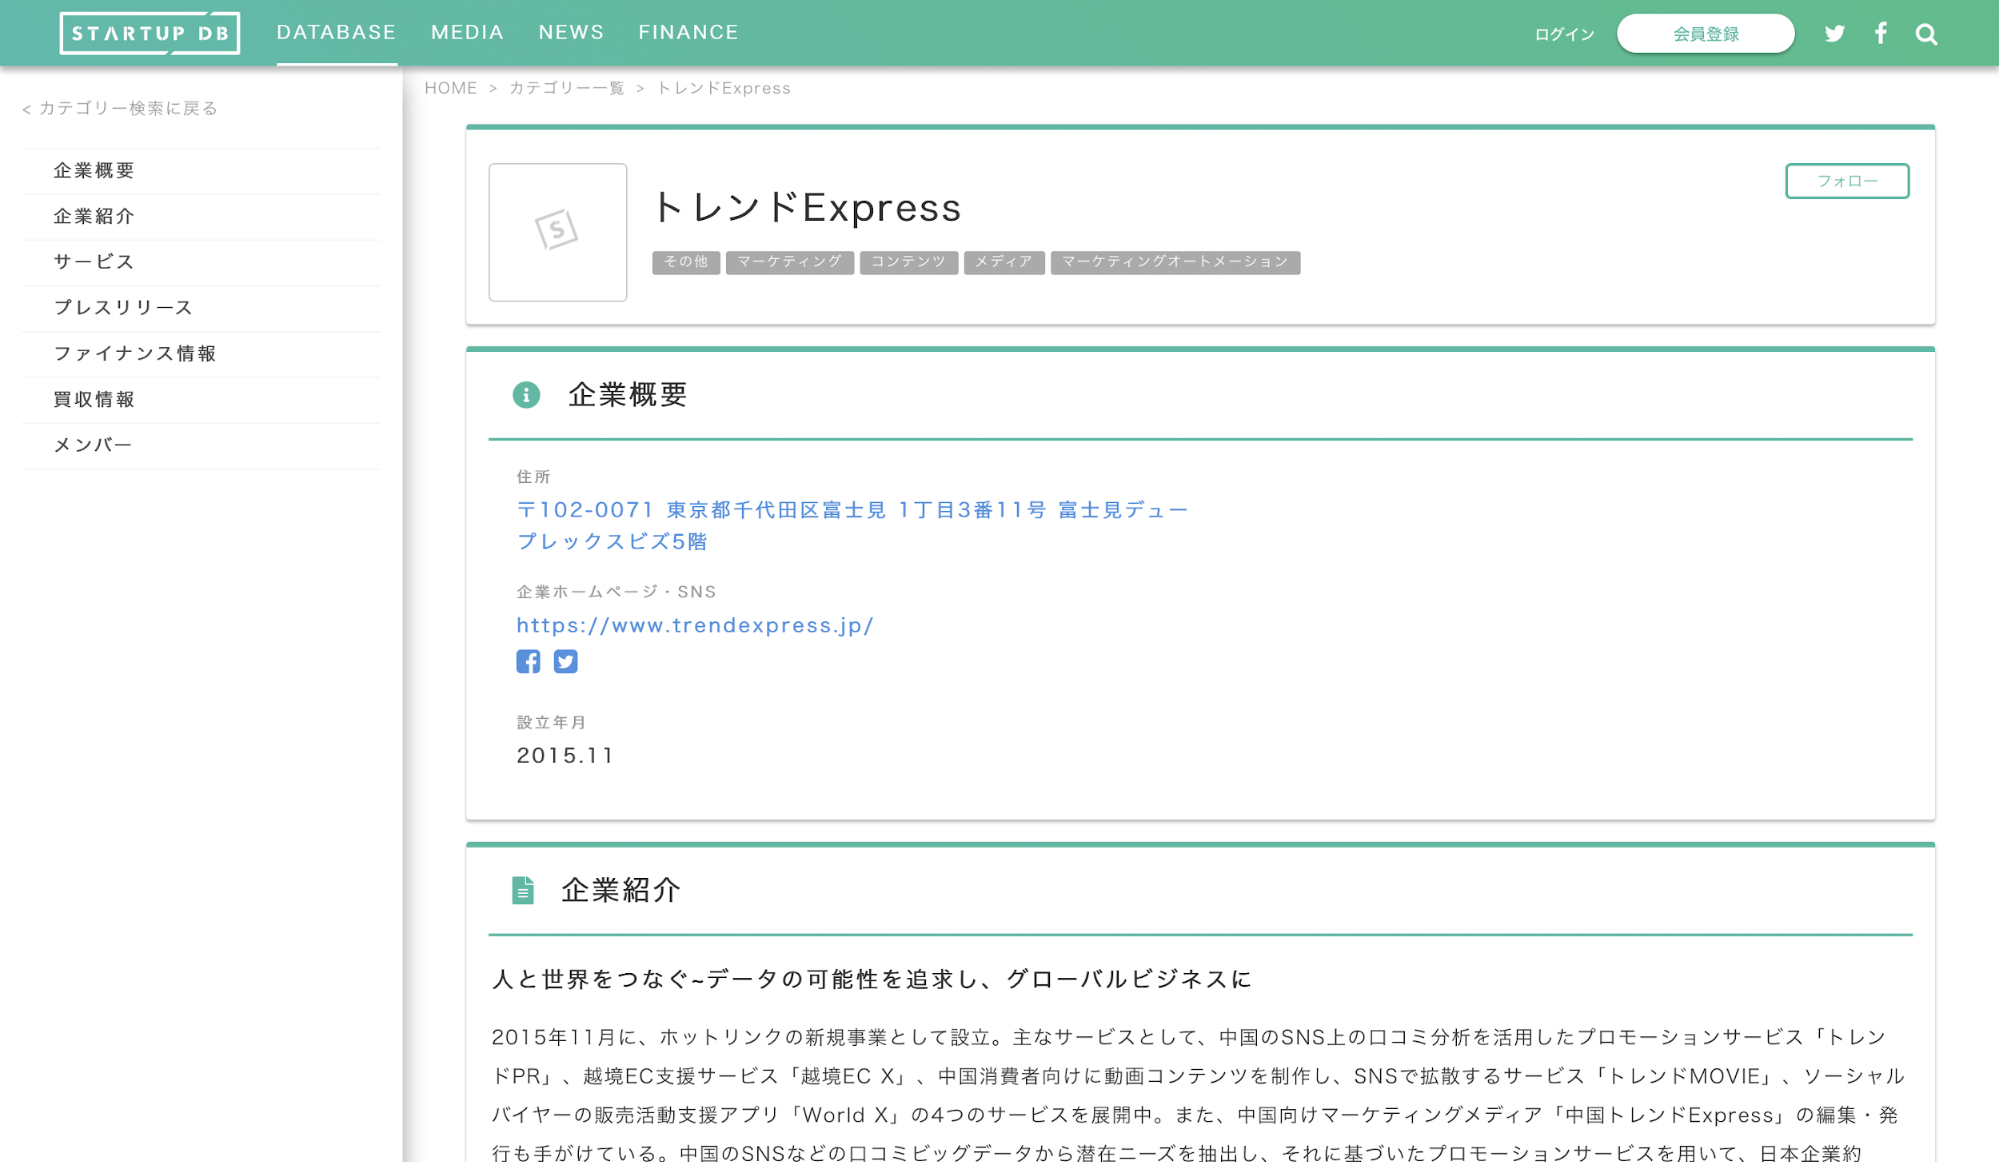
Task: Click the company logo placeholder image
Action: coord(557,232)
